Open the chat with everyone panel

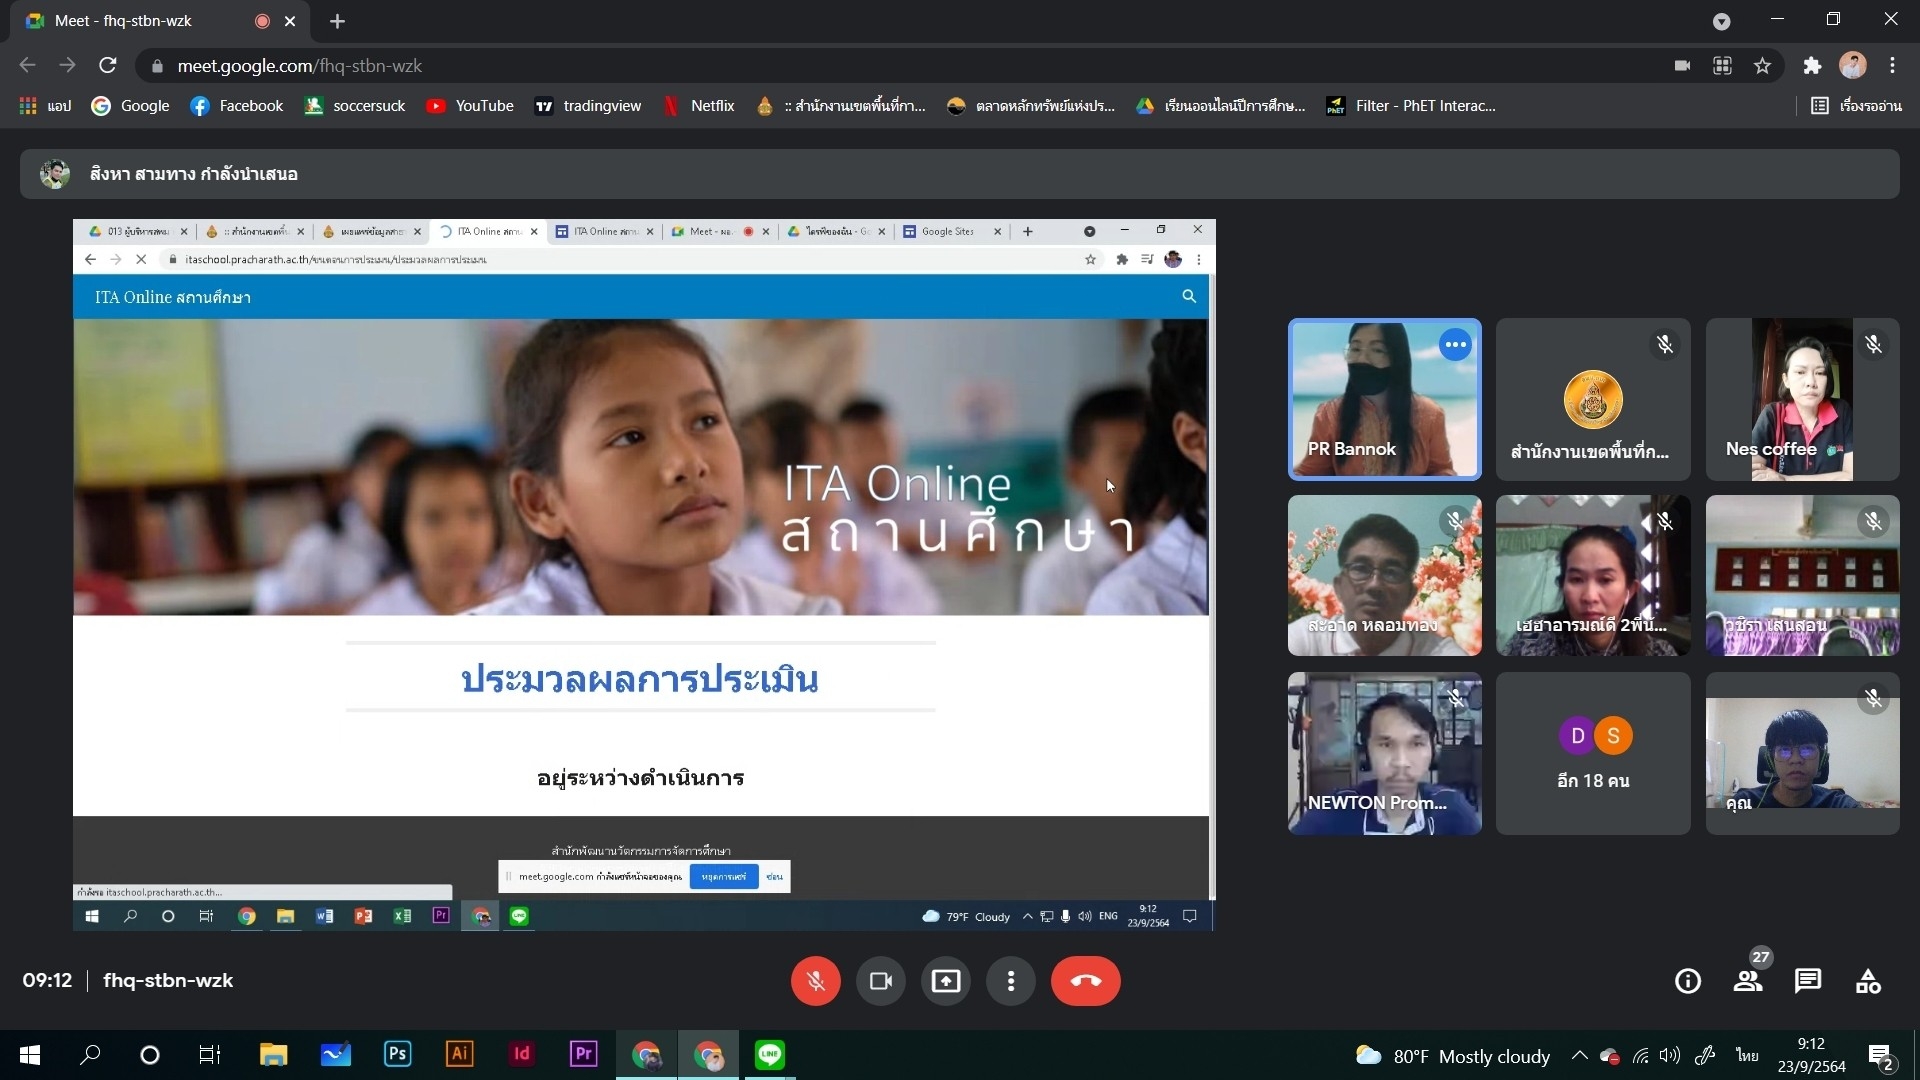[x=1807, y=981]
